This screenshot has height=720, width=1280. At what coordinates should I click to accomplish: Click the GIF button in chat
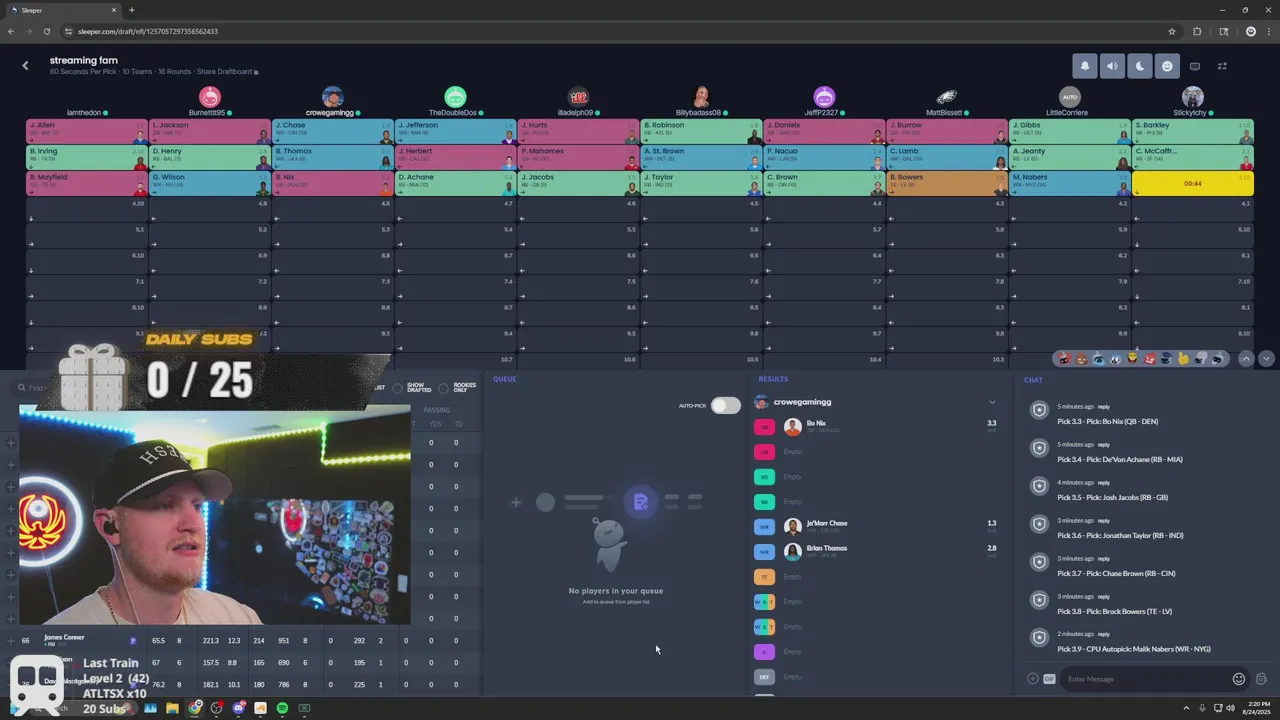click(1049, 679)
